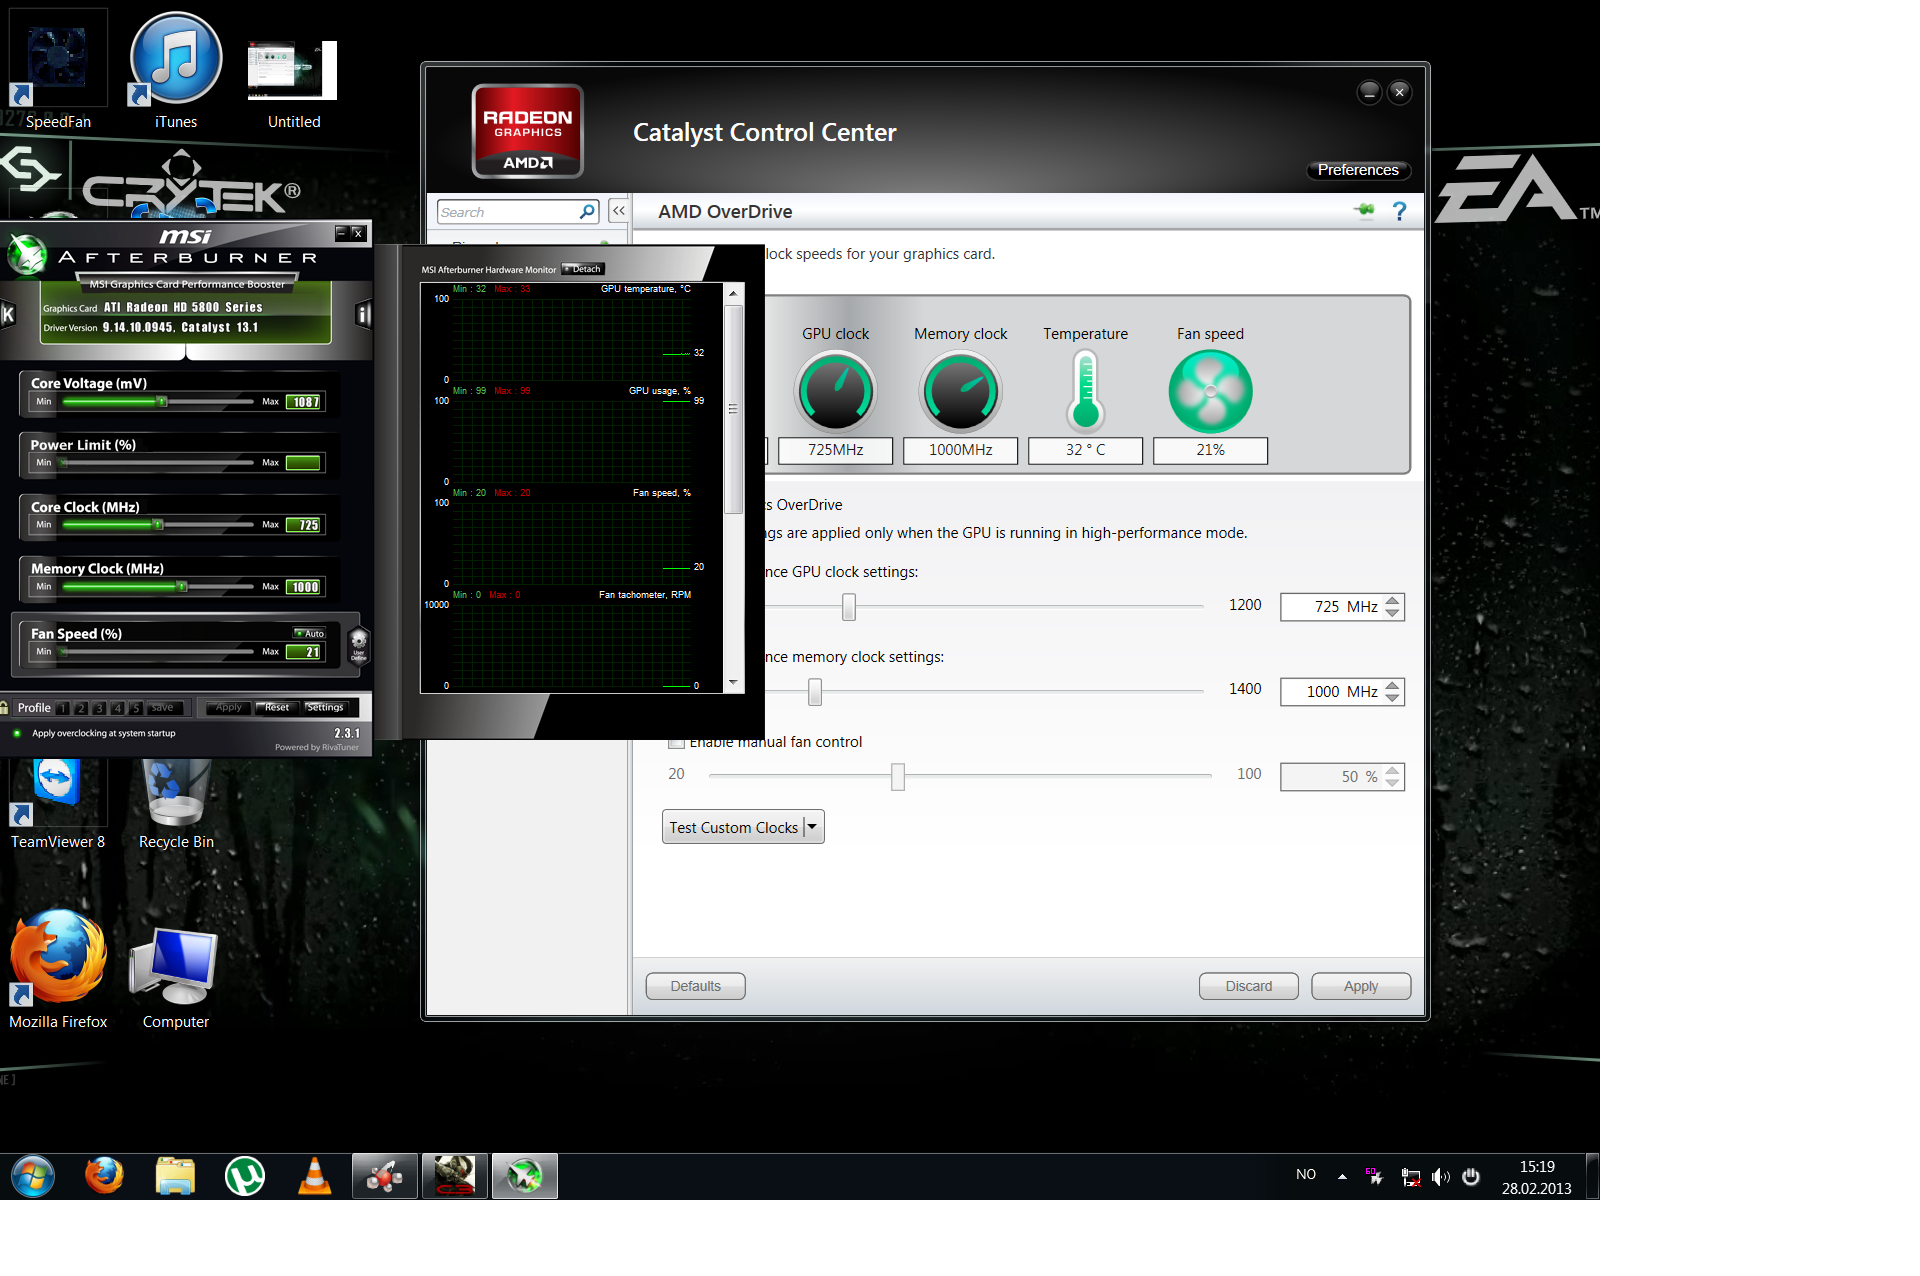The width and height of the screenshot is (1920, 1276).
Task: Toggle Auto fan speed in Afterburner
Action: coord(309,633)
